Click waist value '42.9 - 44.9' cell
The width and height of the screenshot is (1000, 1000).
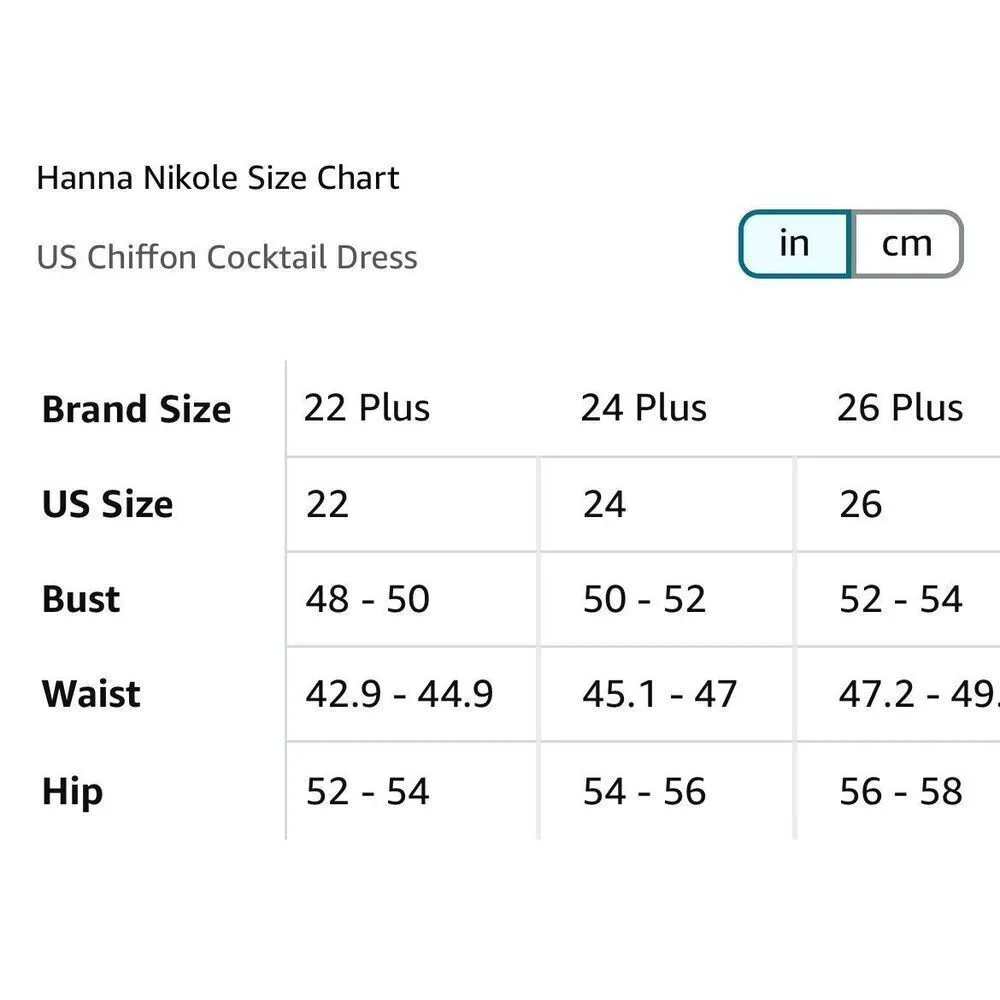pyautogui.click(x=400, y=694)
